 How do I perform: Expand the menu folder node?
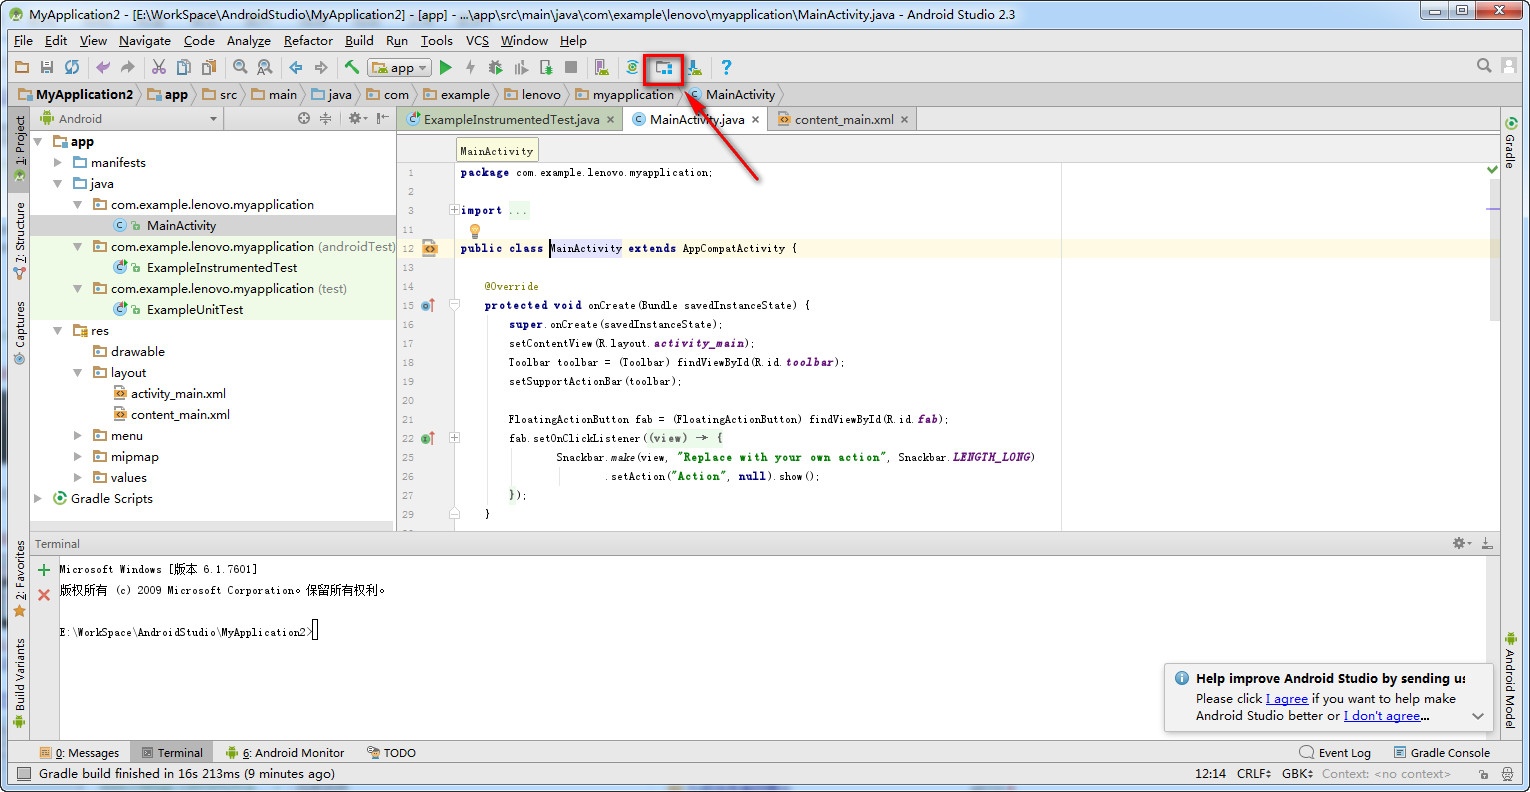(78, 436)
